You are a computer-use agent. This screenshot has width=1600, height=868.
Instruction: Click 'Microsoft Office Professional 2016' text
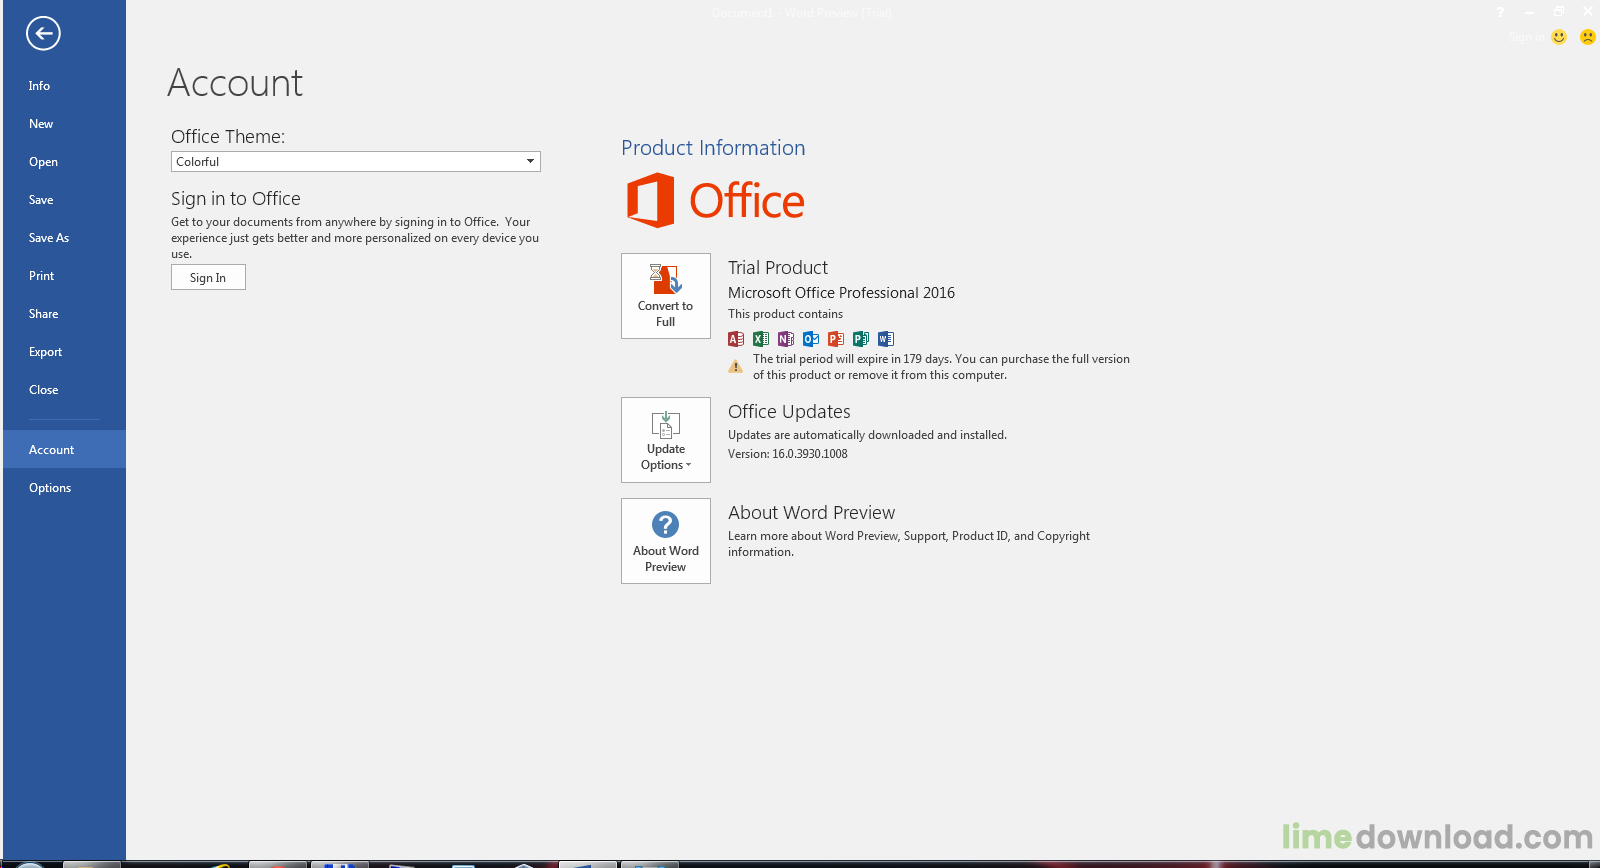point(841,293)
